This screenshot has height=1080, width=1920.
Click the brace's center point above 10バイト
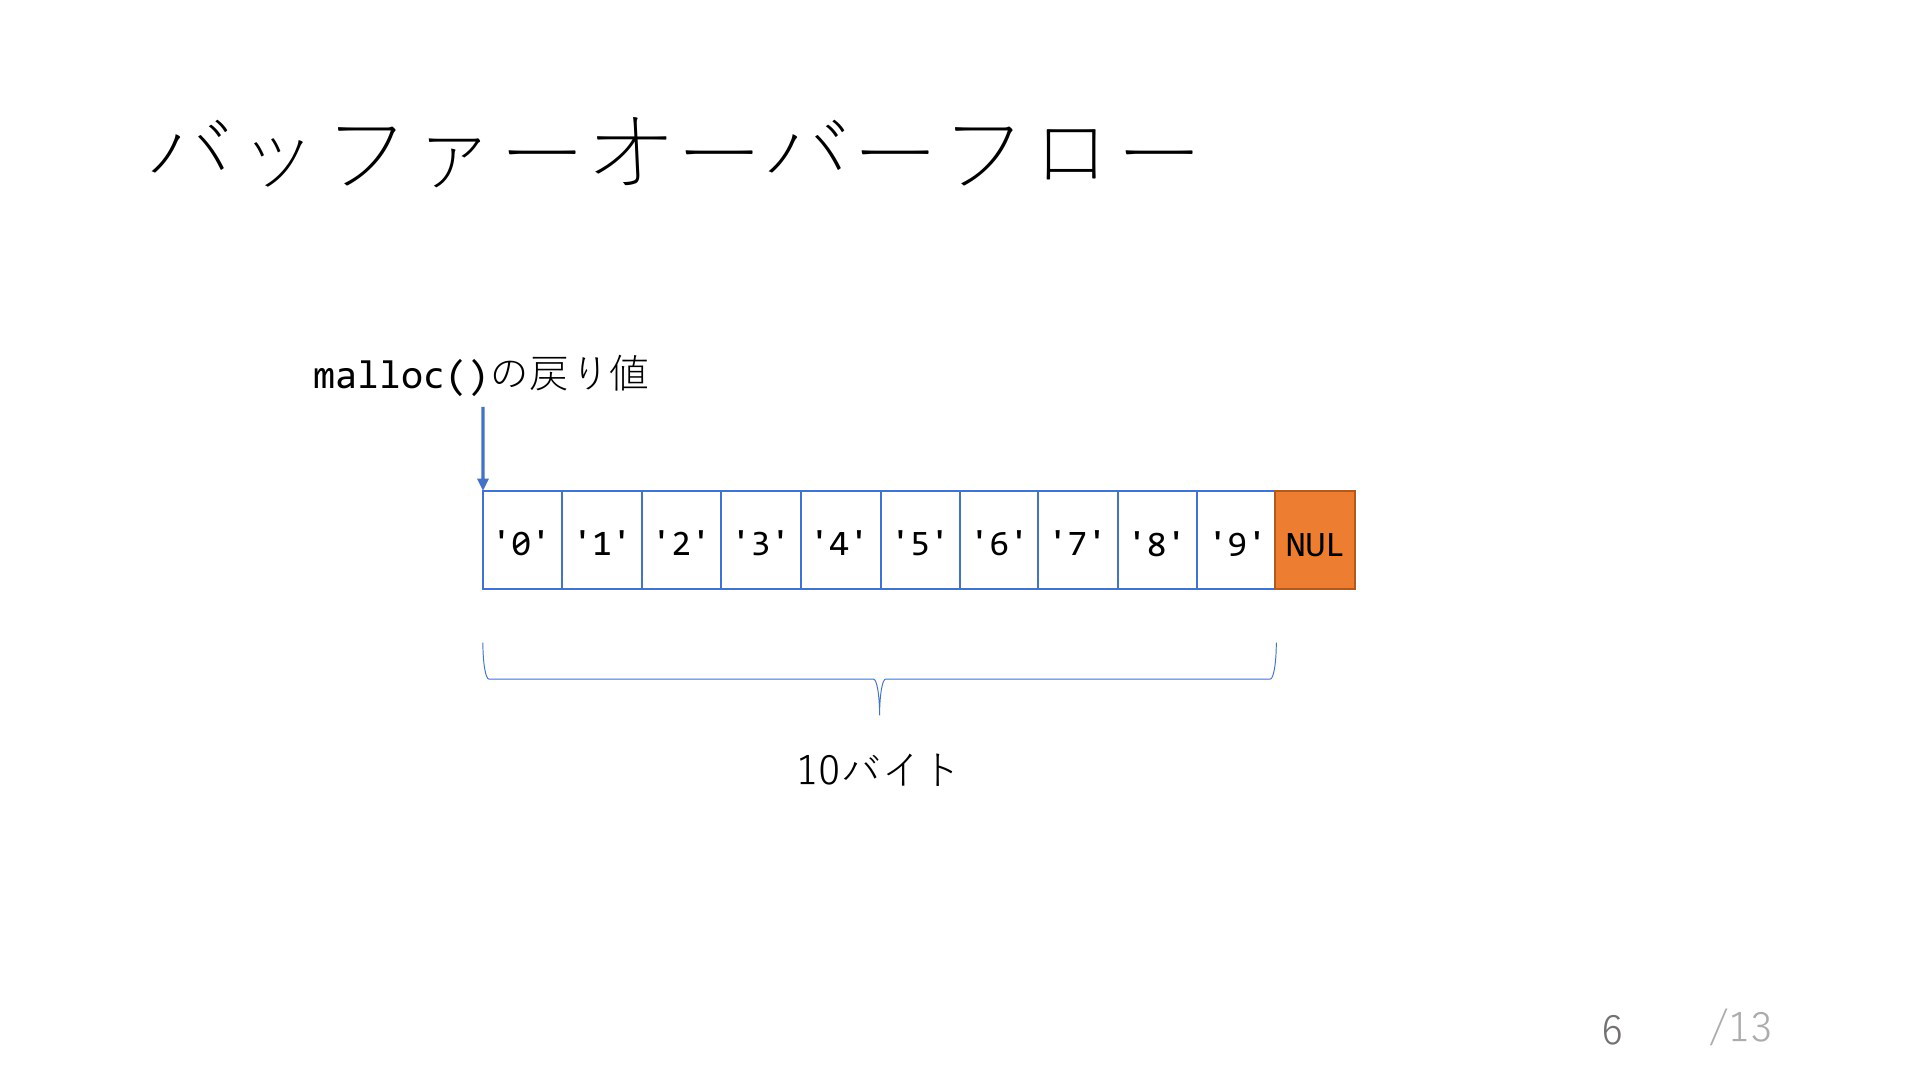[x=879, y=698]
